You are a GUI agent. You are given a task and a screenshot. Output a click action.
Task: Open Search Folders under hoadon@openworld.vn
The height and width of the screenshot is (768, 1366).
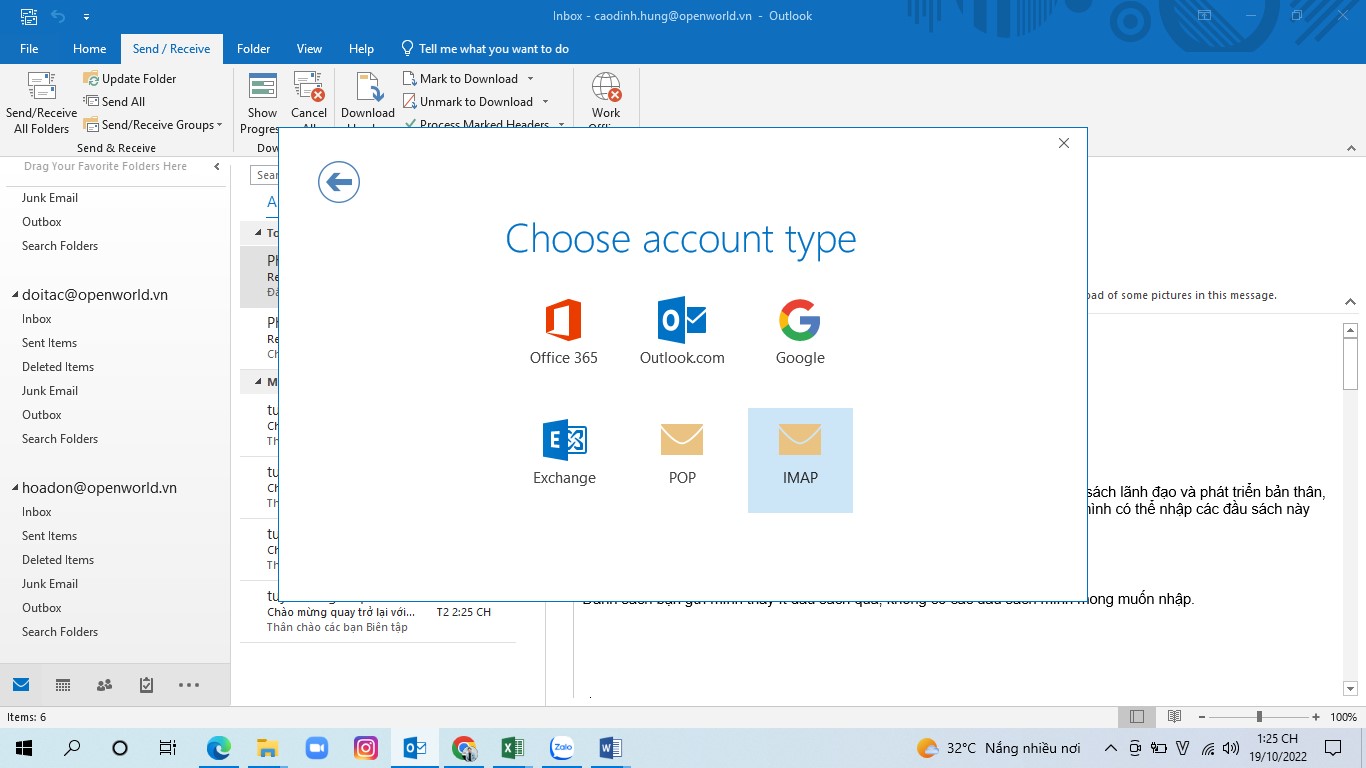pos(60,632)
